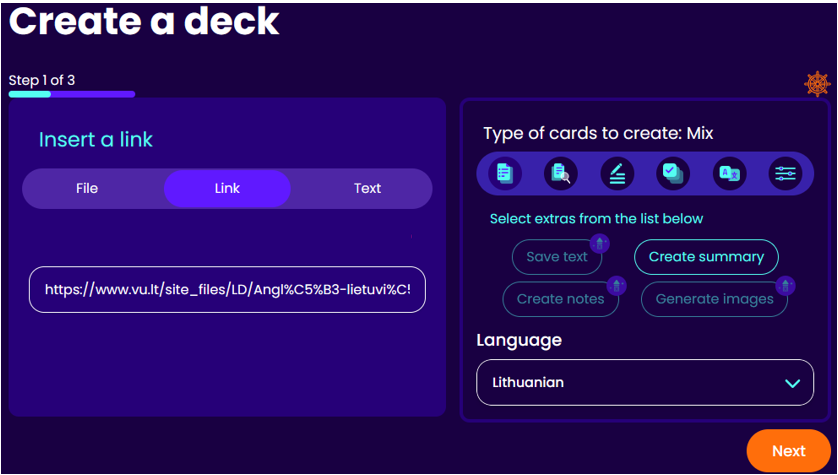Enable the Create notes extra

(x=560, y=299)
